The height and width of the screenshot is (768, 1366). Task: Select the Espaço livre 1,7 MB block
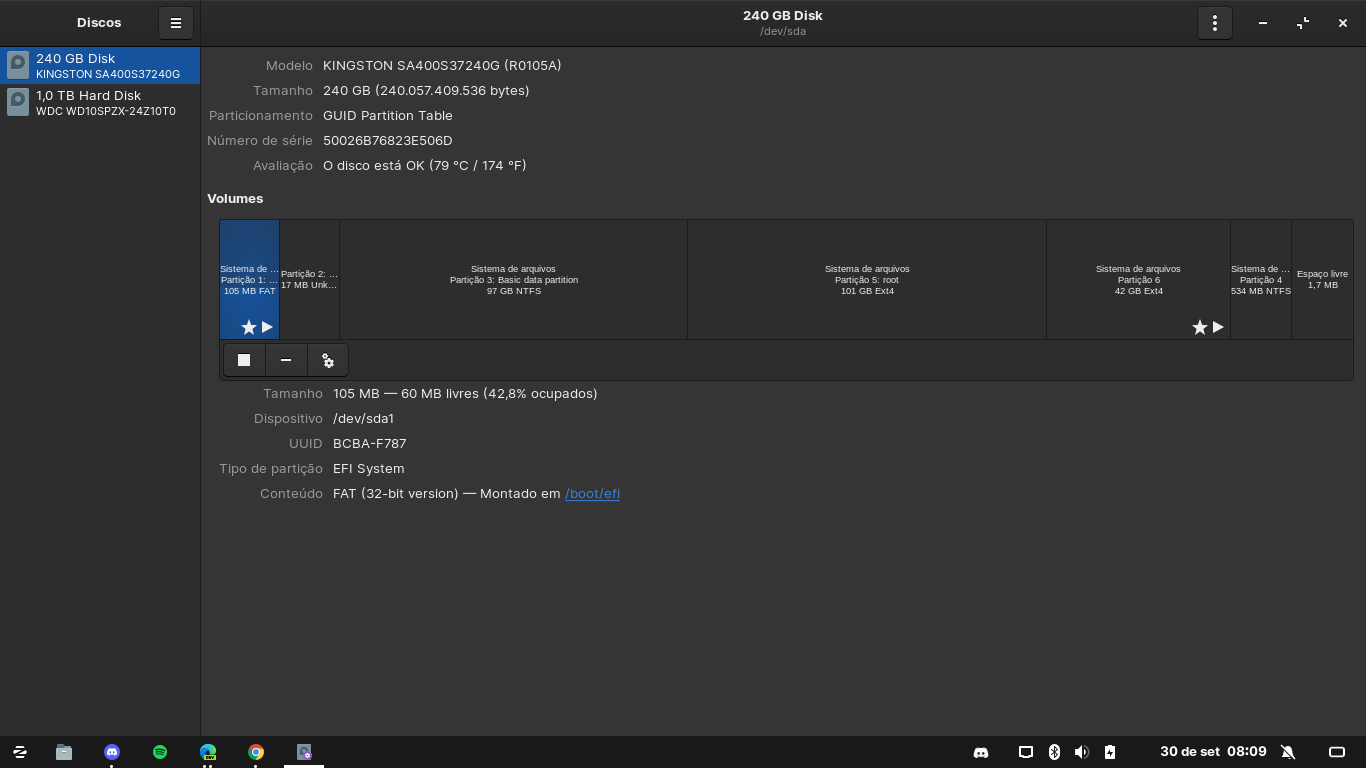pyautogui.click(x=1322, y=280)
